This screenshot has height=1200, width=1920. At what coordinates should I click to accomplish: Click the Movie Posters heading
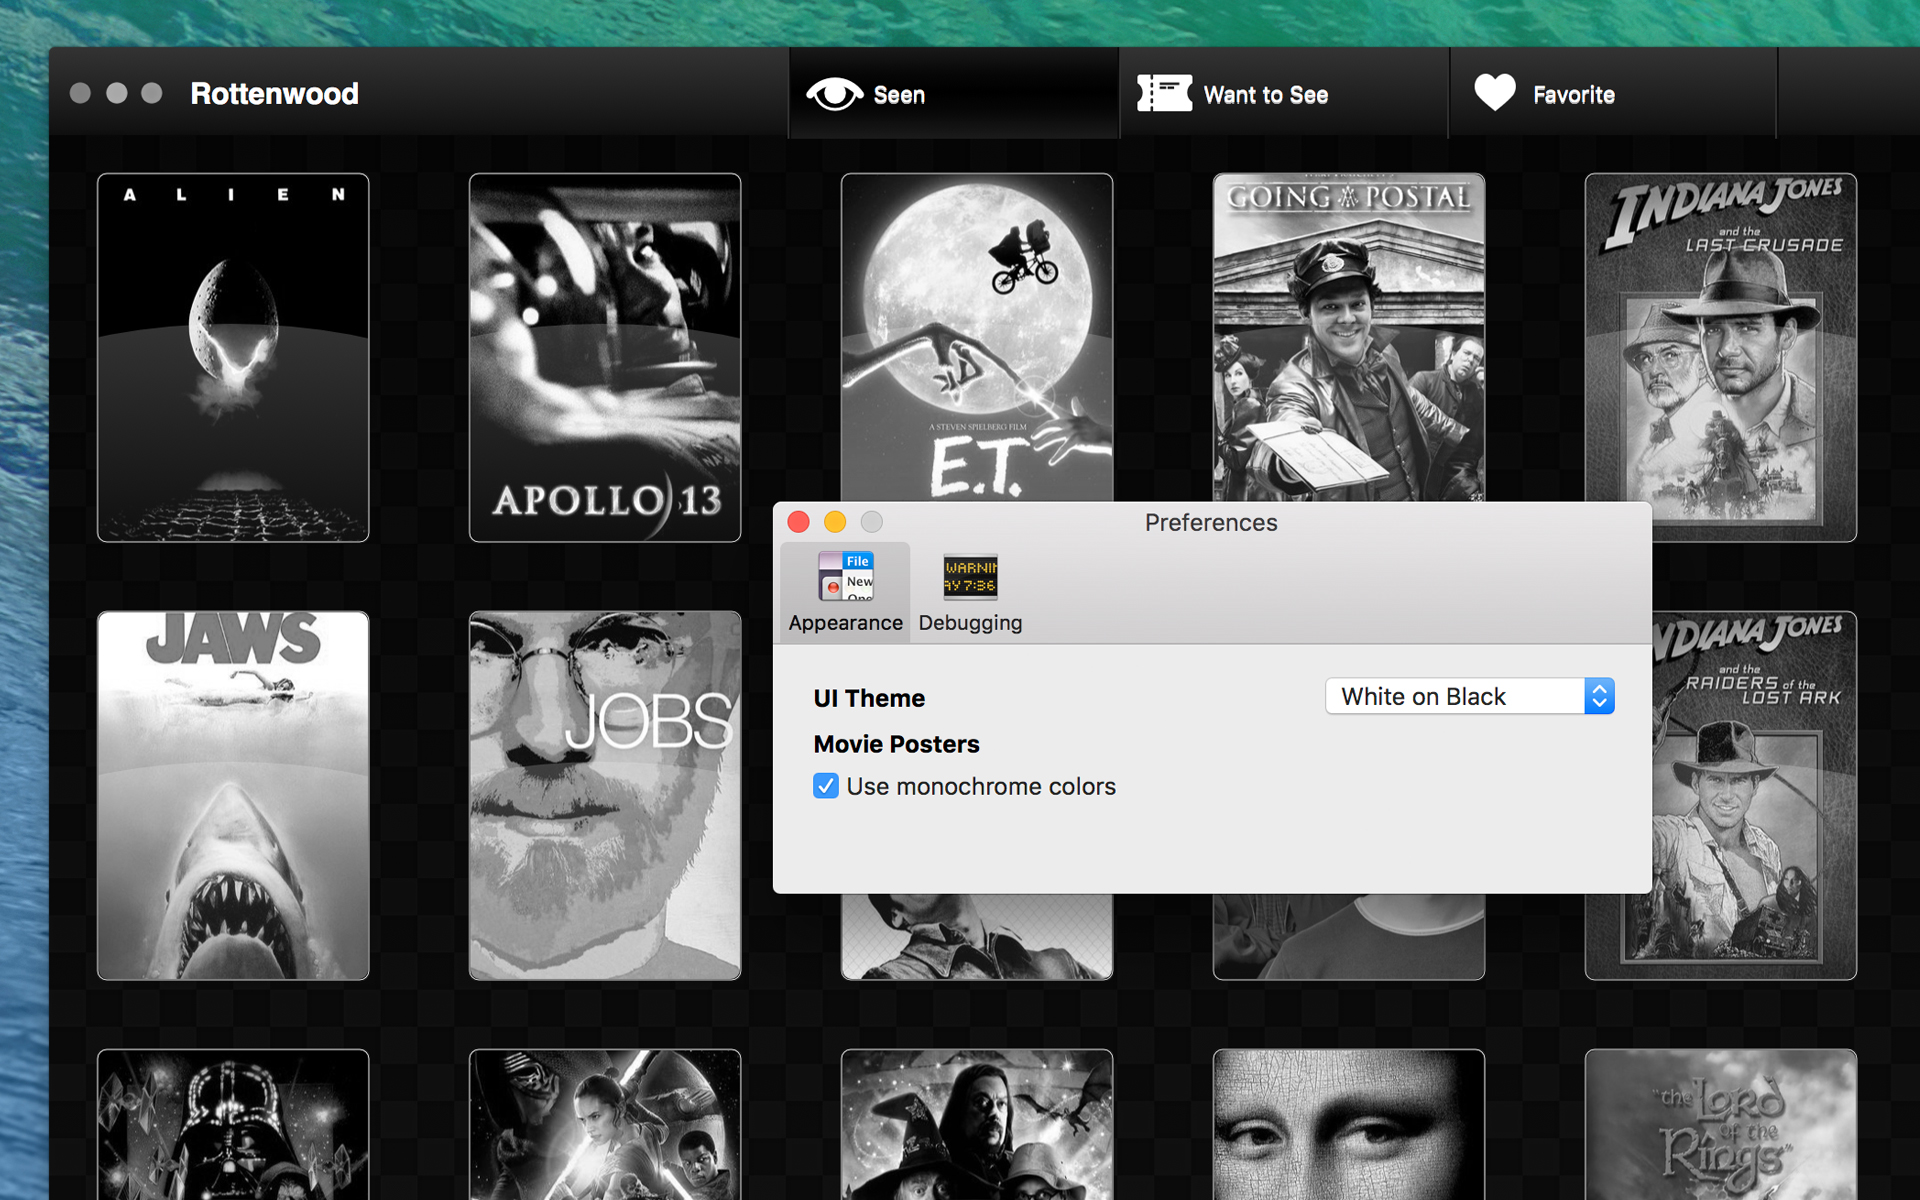896,744
